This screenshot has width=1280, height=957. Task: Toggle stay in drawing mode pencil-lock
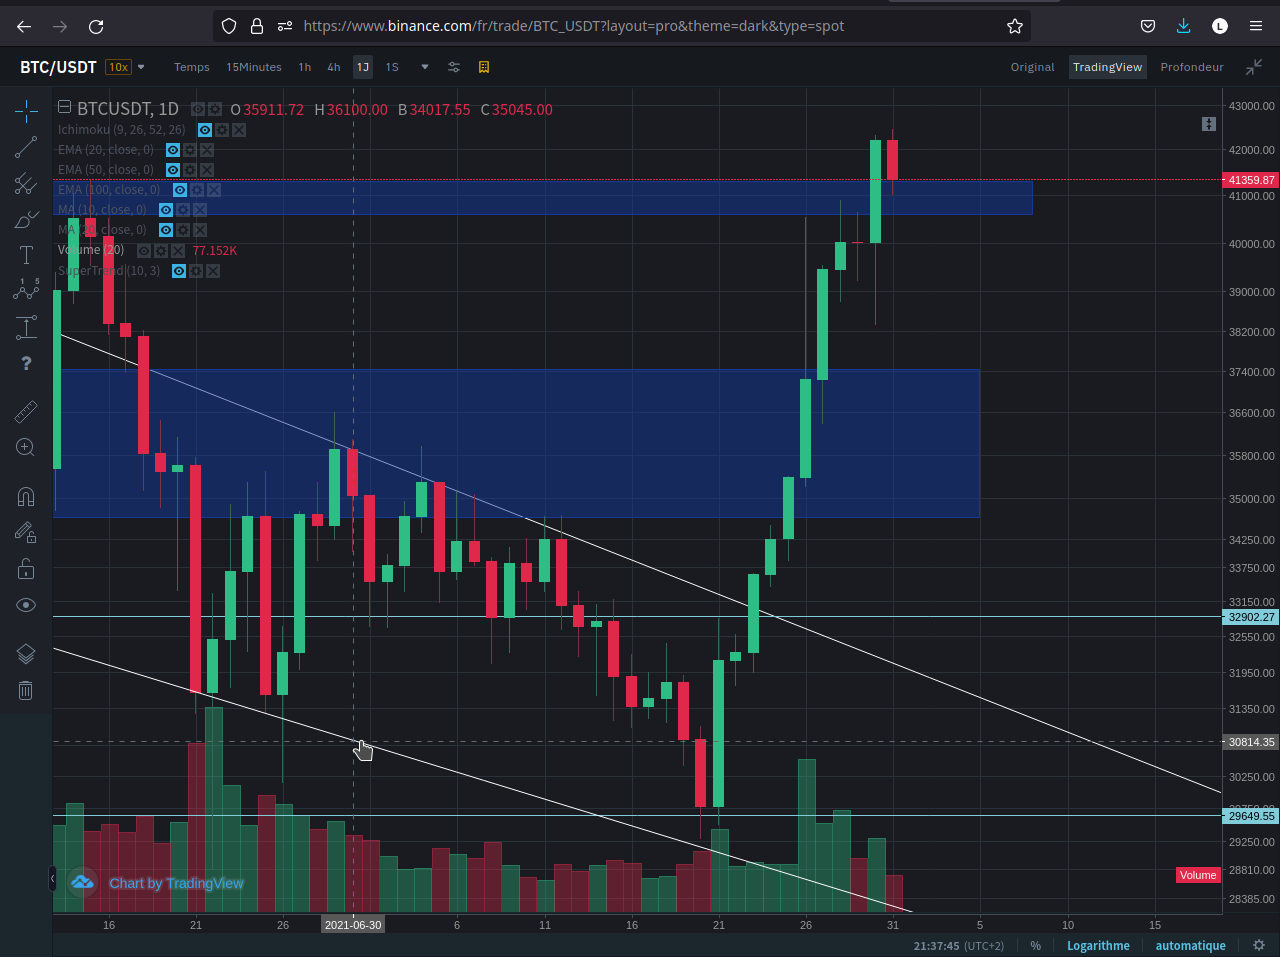[26, 533]
